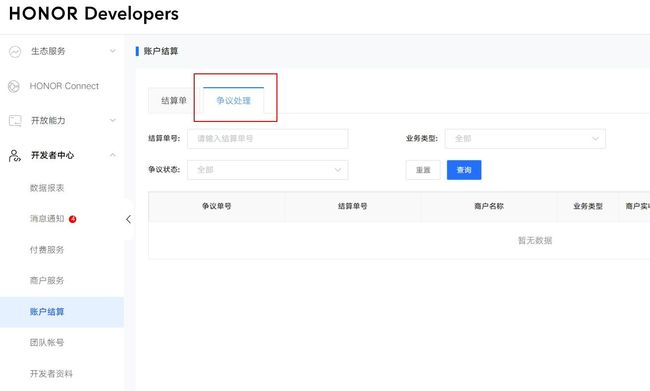Click the 开放能力 sidebar icon
Screen dimensions: 650x391
pos(15,121)
